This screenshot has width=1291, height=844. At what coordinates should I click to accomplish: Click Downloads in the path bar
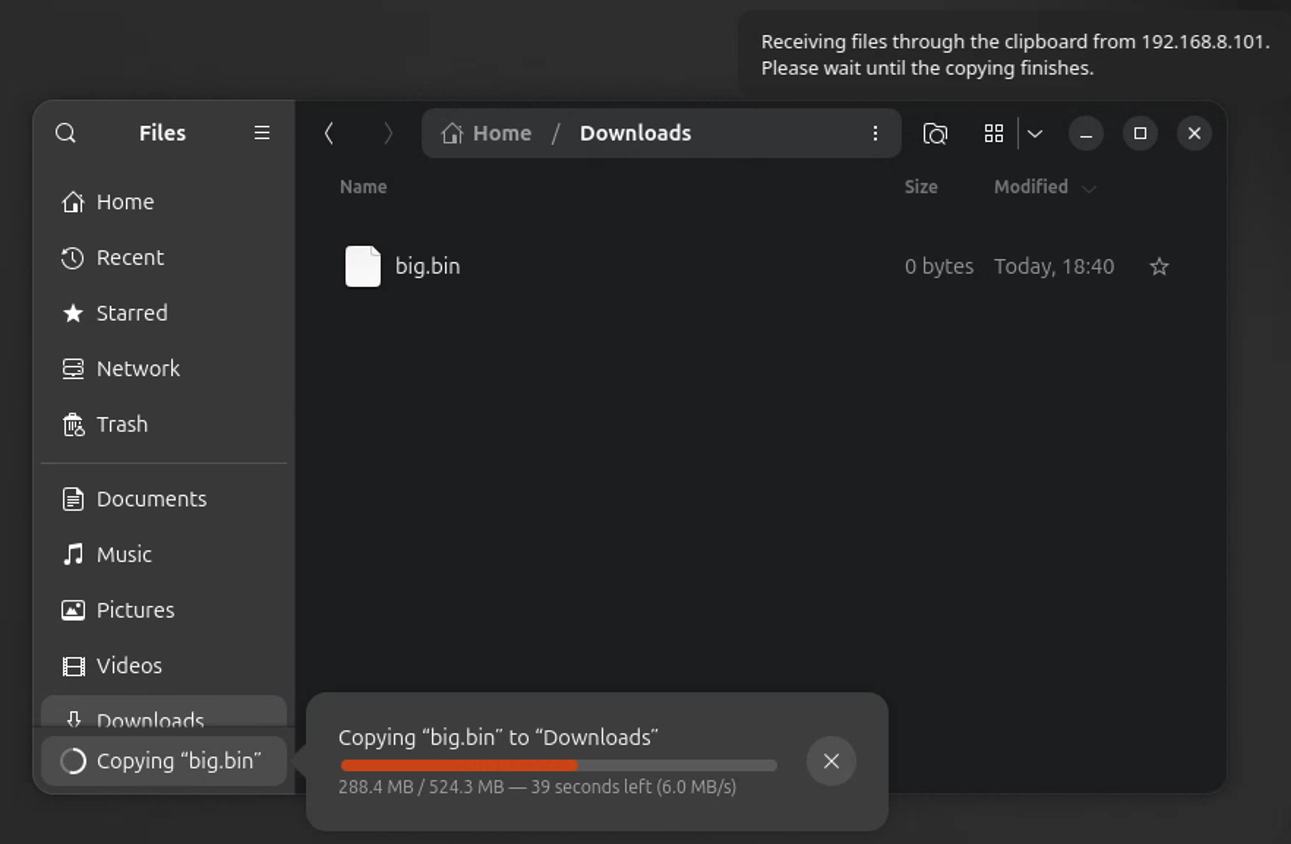(635, 133)
